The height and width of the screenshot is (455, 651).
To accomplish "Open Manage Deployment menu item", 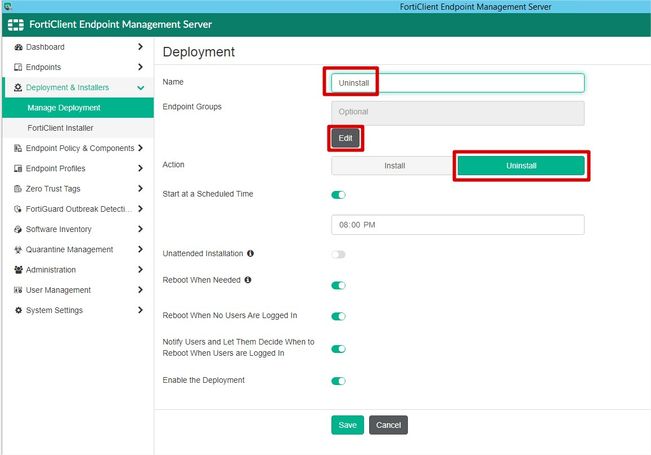I will click(x=78, y=108).
